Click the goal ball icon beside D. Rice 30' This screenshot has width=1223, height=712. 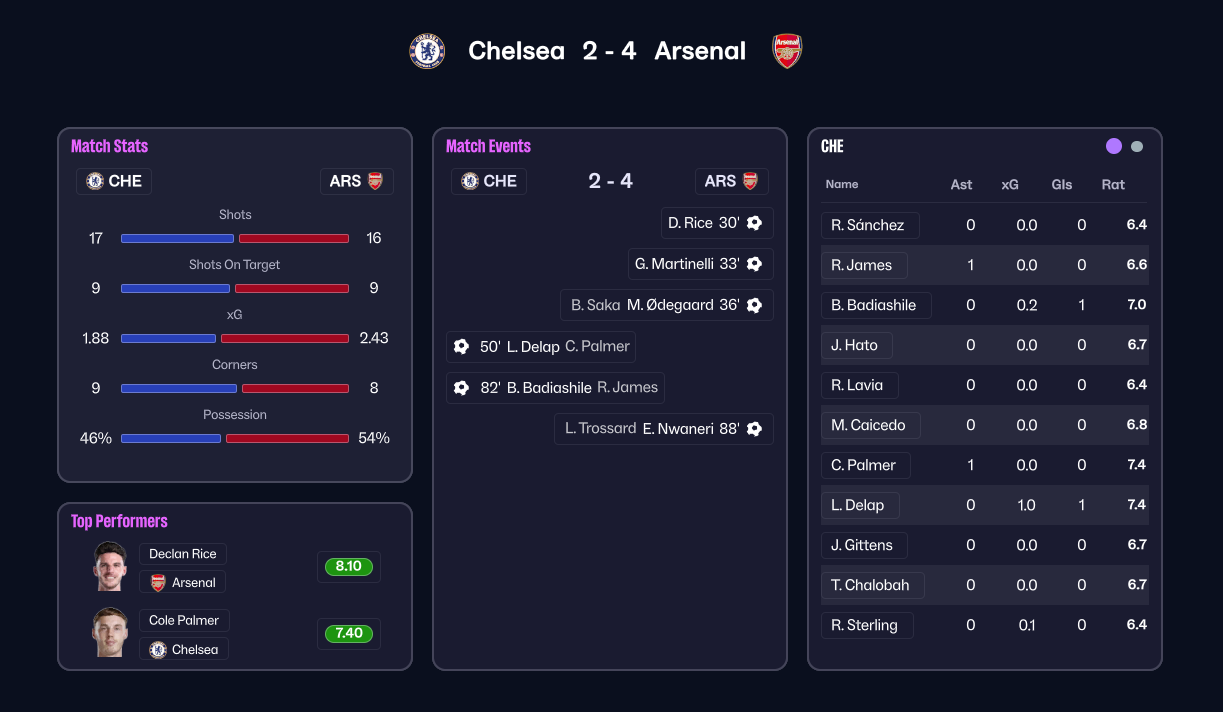pos(755,223)
